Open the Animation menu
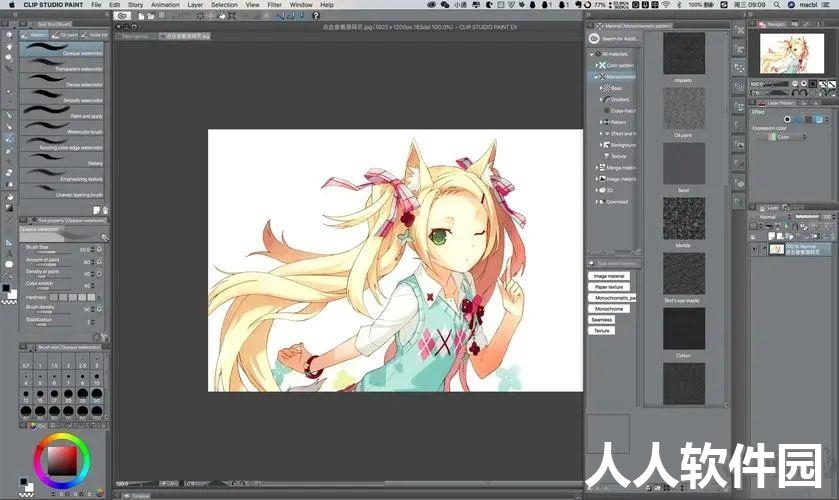Screen dimensions: 839x500 [165, 4]
